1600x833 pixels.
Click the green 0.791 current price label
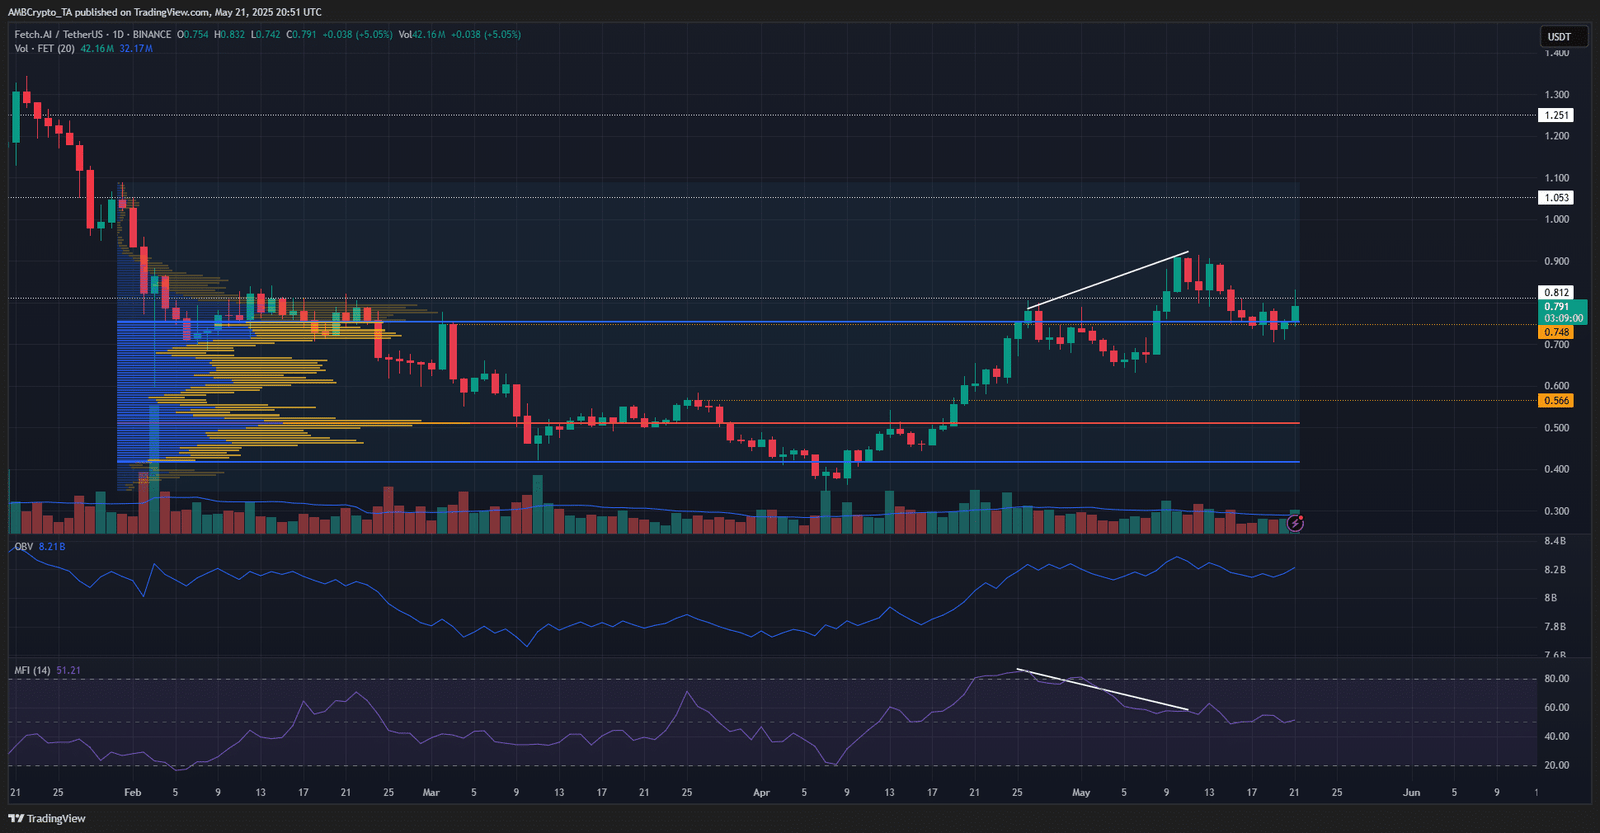pos(1562,312)
